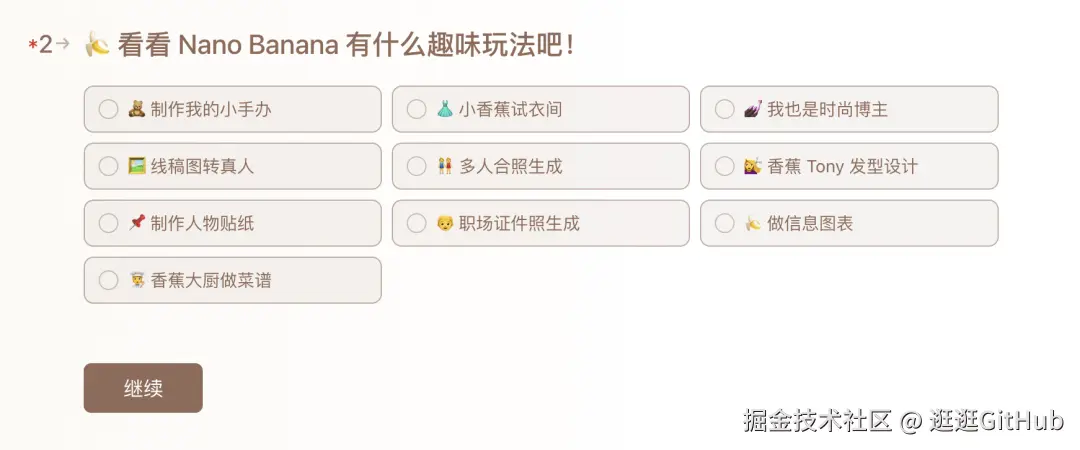Select the 小香蕉试衣间 radio button
The image size is (1080, 450).
tap(416, 110)
